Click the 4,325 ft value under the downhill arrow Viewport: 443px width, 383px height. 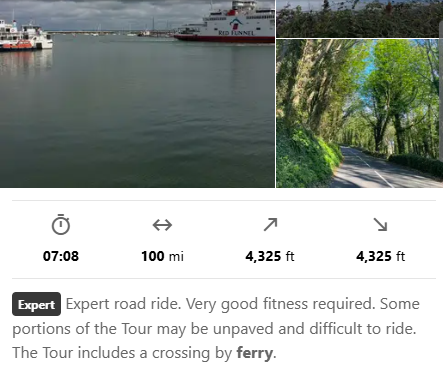tap(380, 256)
